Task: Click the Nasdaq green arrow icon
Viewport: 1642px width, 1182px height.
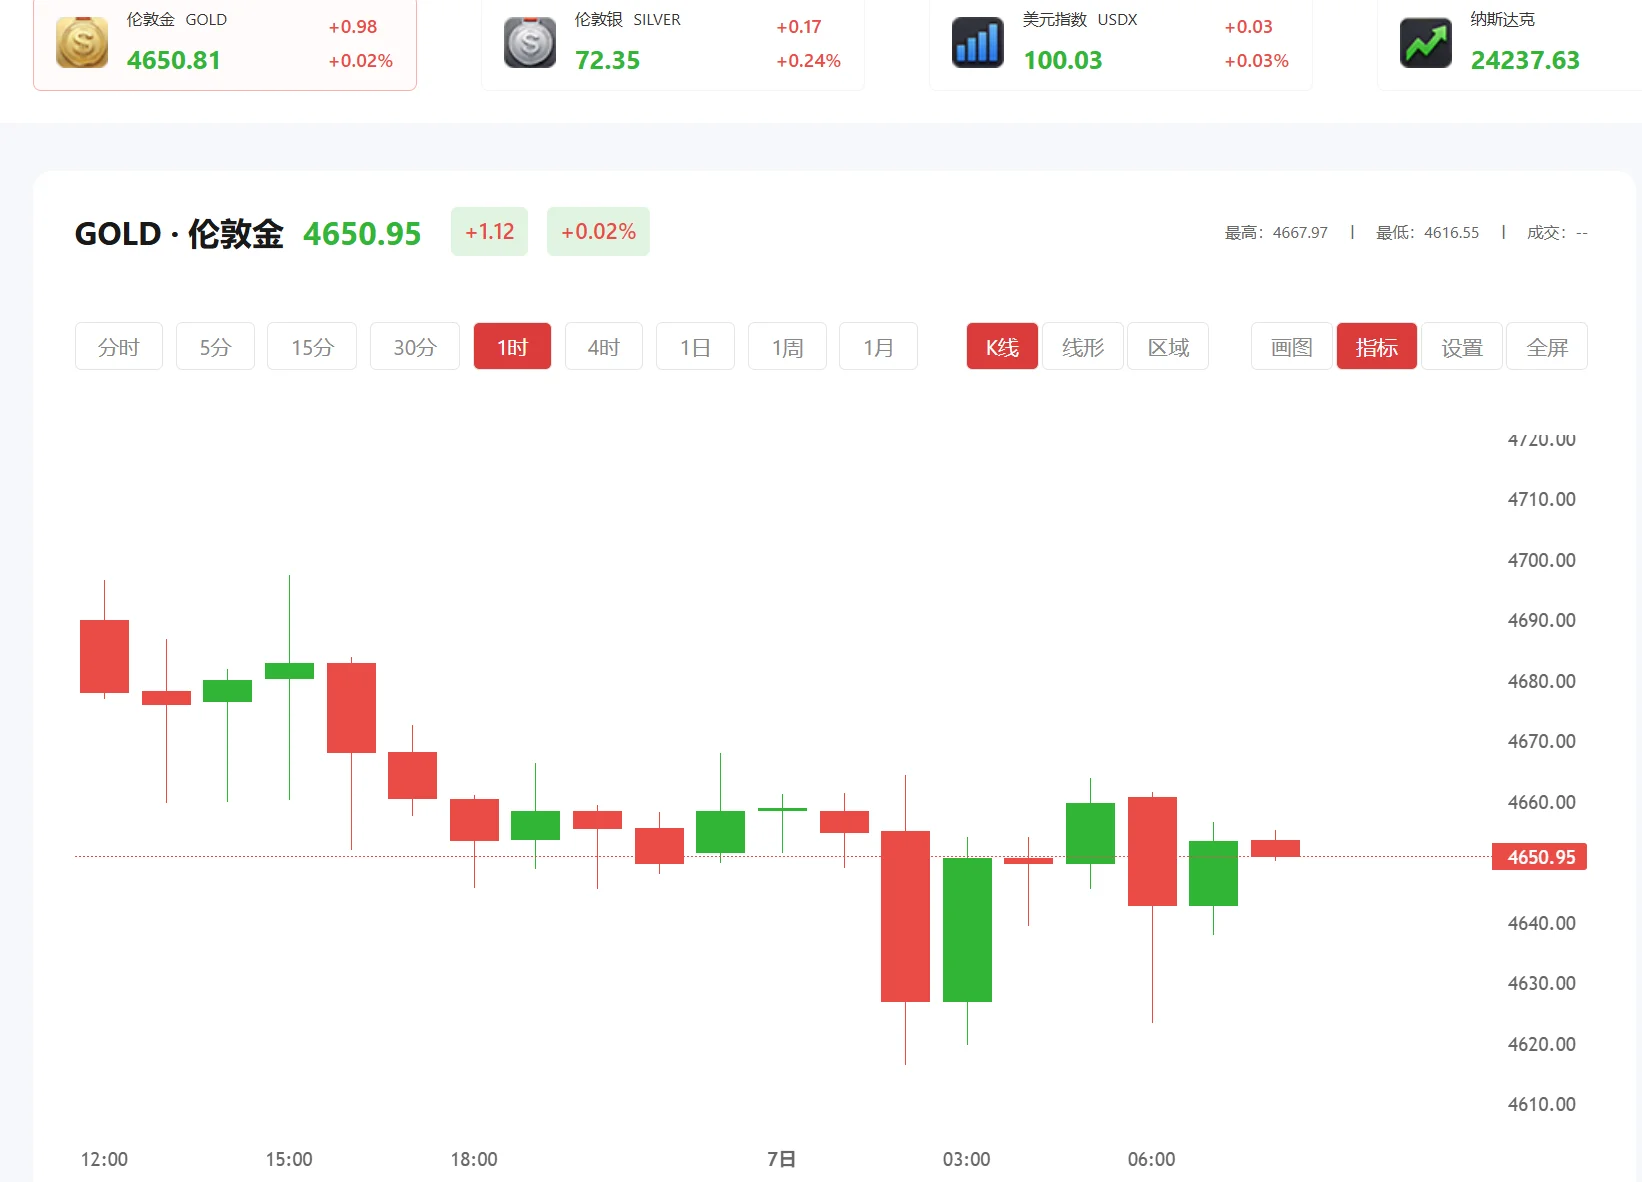Action: click(x=1426, y=43)
